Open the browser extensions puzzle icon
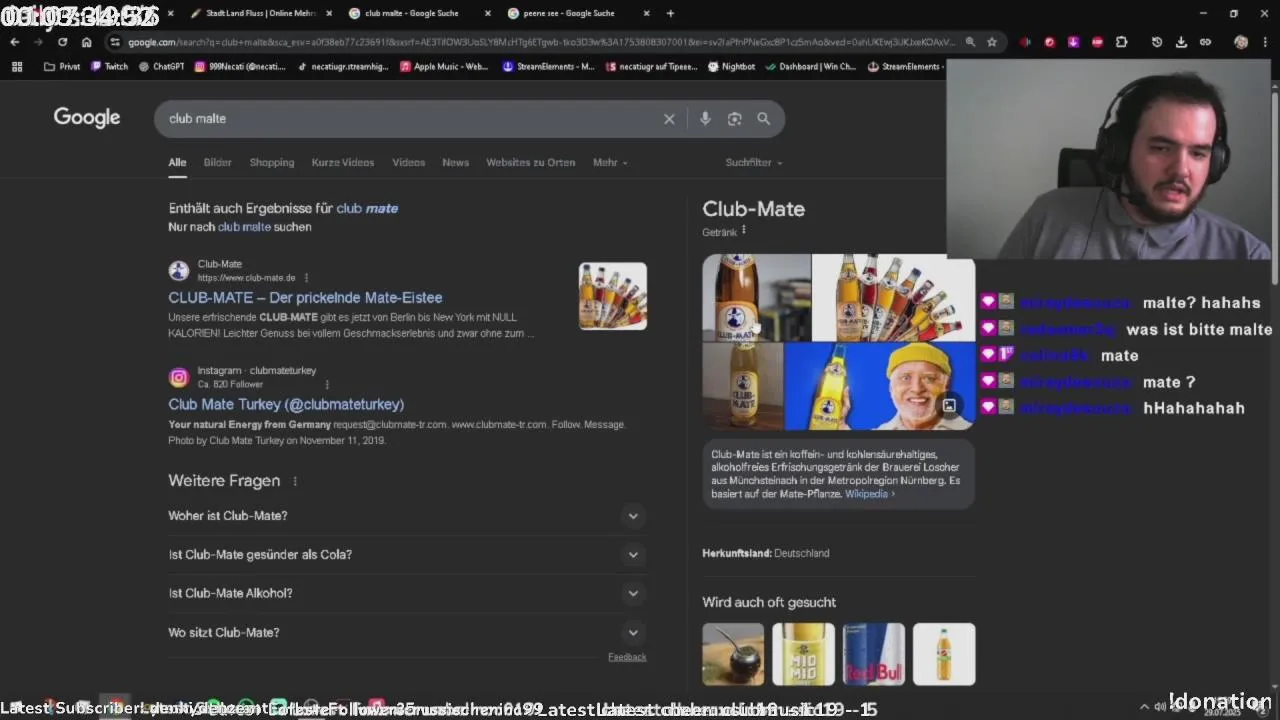 pos(1121,42)
